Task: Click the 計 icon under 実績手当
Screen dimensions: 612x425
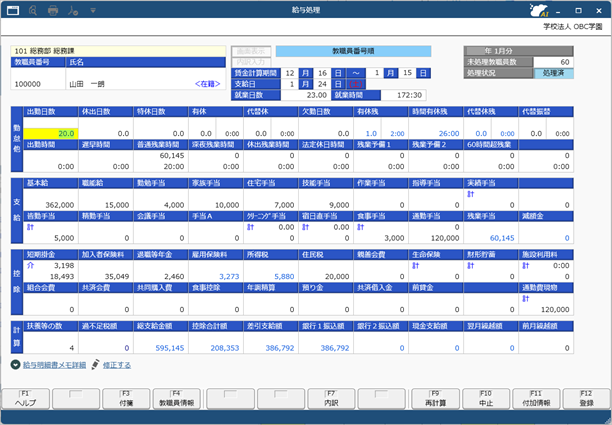Action: coord(470,194)
